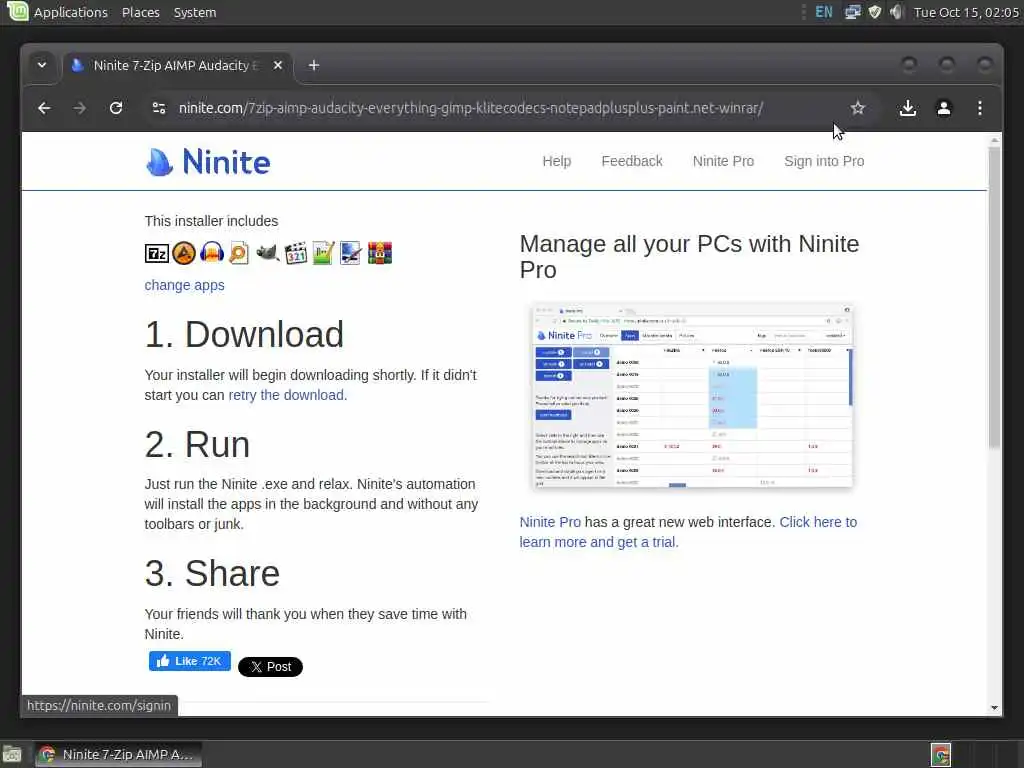Image resolution: width=1024 pixels, height=768 pixels.
Task: Go back to previous page
Action: 44,108
